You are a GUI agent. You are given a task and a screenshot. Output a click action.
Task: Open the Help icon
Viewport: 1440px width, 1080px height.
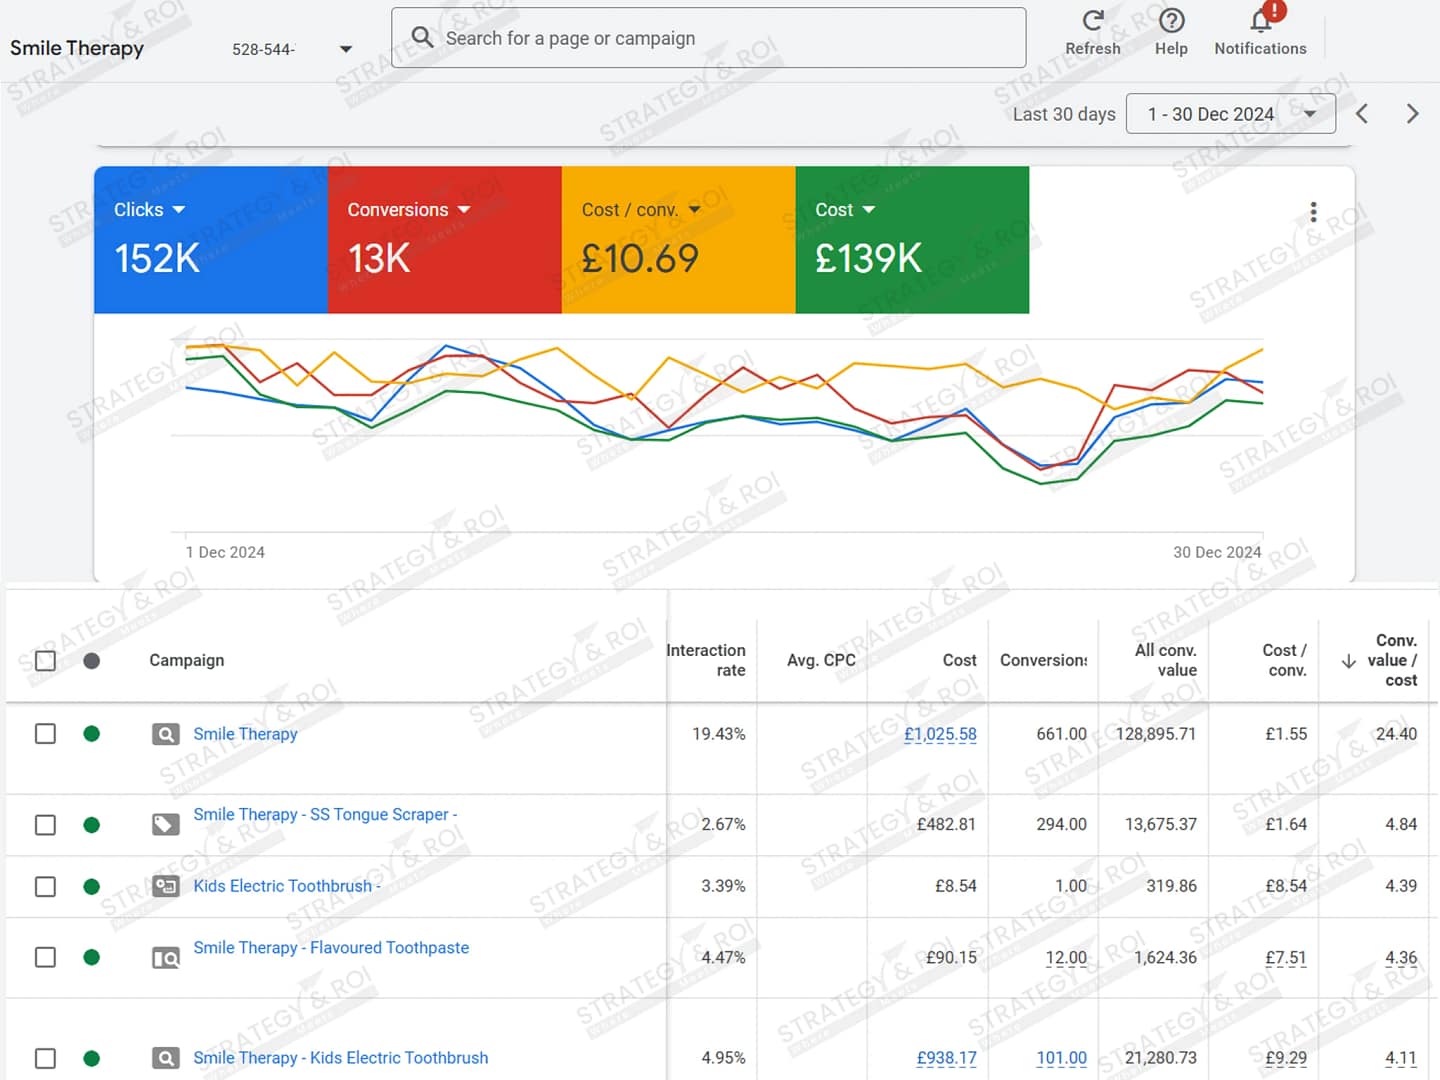pyautogui.click(x=1171, y=21)
